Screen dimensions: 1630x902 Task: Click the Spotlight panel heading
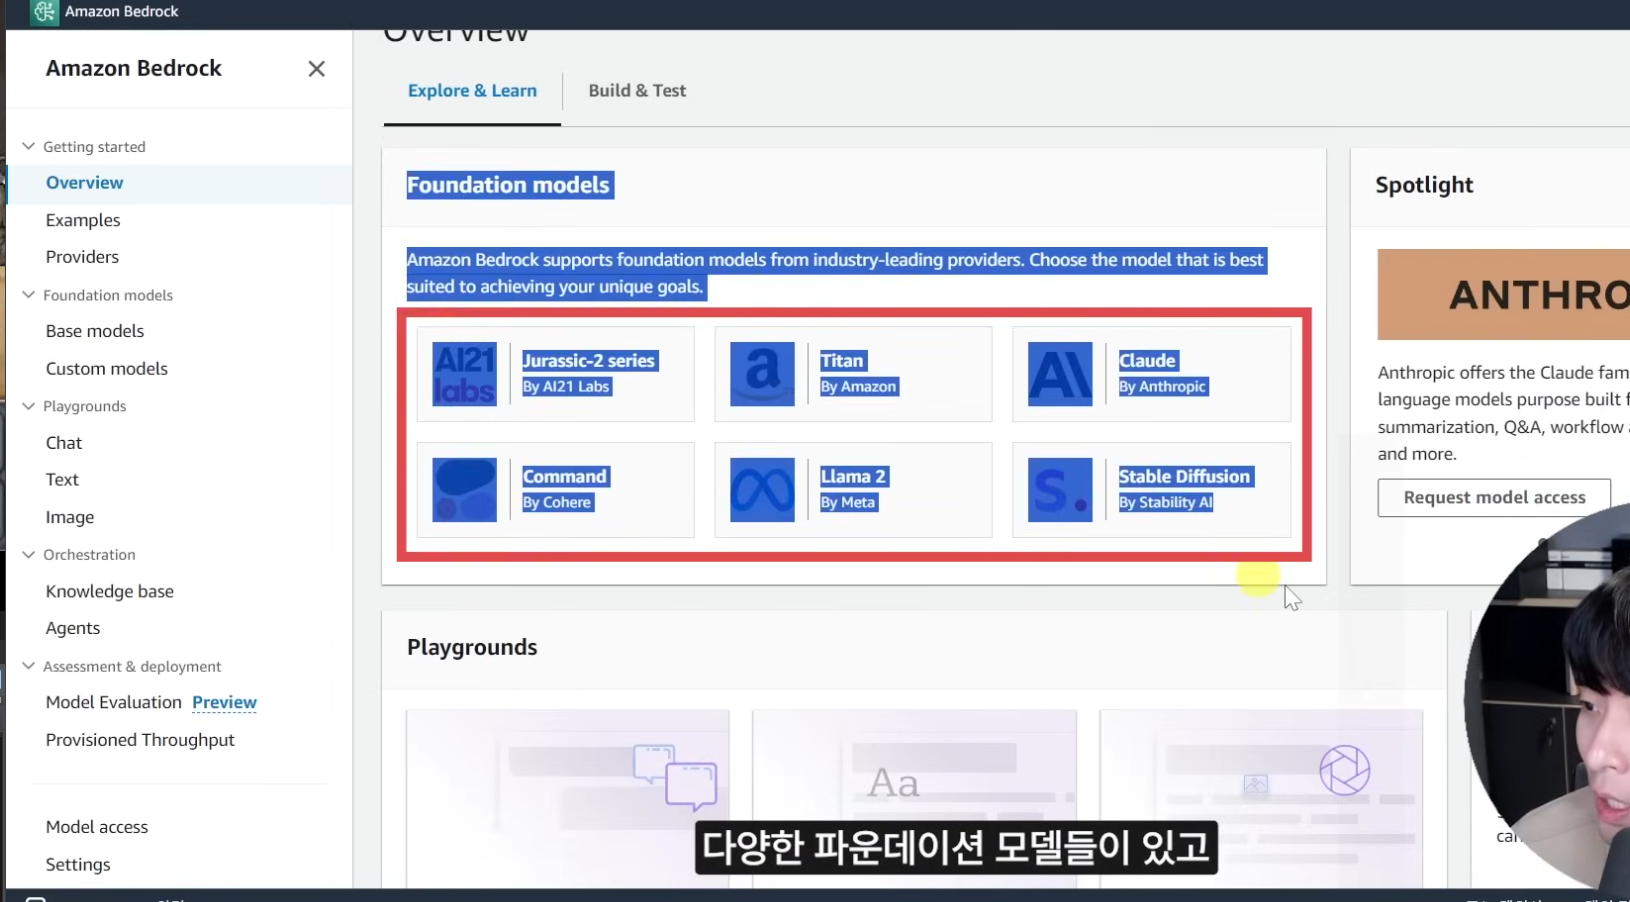1424,185
